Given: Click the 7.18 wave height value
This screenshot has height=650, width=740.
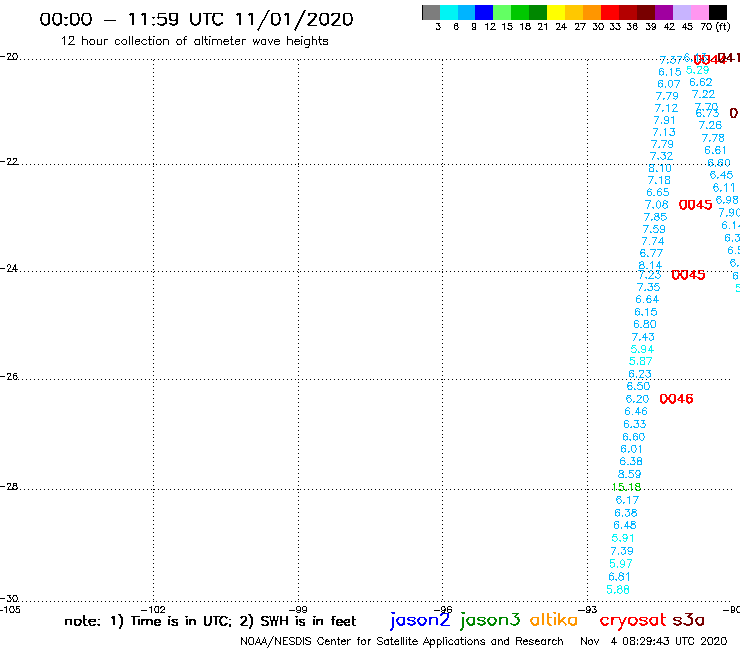Looking at the screenshot, I should point(659,180).
